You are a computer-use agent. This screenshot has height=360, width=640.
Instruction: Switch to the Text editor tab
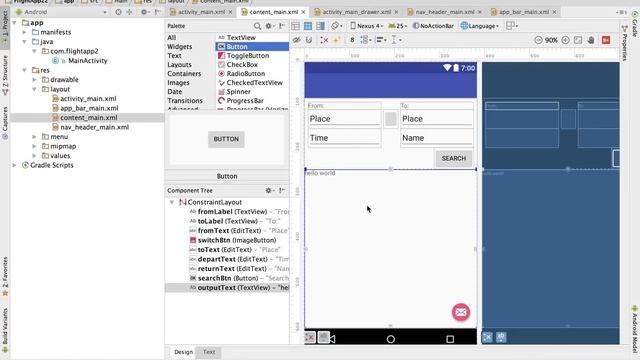click(209, 352)
